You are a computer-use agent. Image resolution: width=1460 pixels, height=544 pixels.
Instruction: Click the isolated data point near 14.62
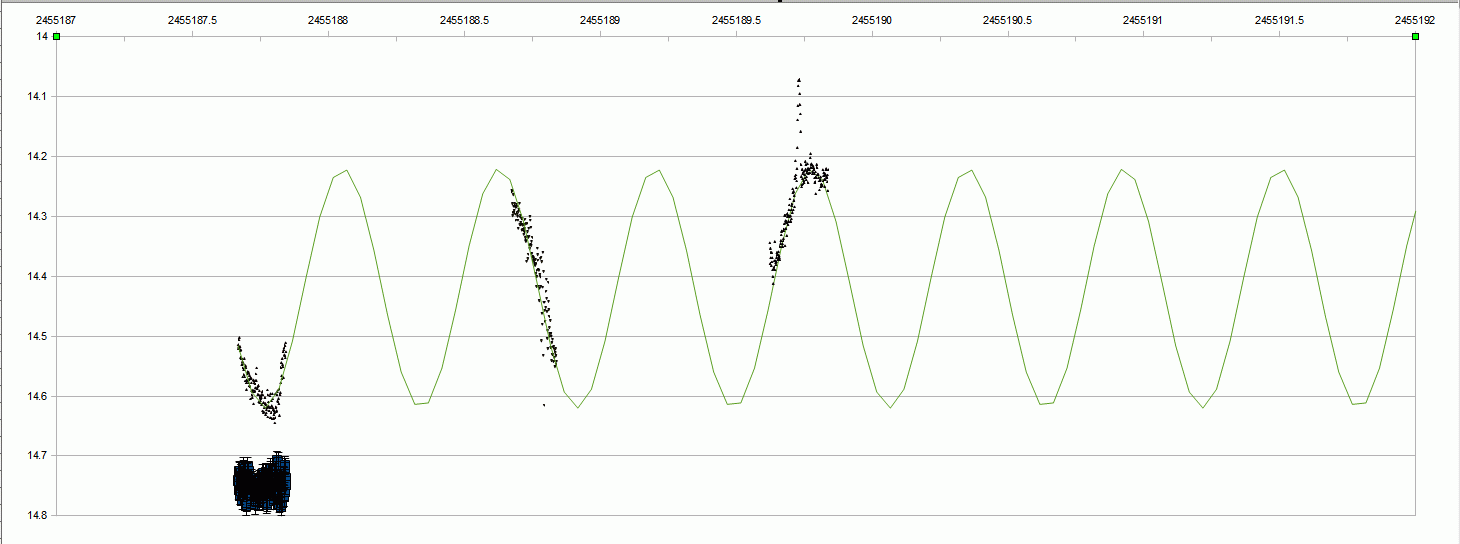point(544,405)
